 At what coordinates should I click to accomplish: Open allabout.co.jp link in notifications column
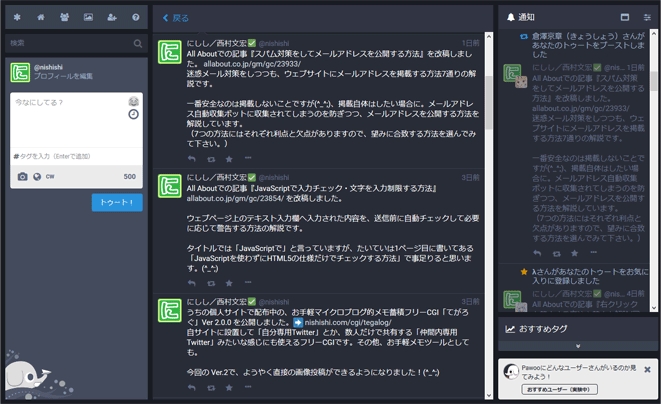[580, 108]
